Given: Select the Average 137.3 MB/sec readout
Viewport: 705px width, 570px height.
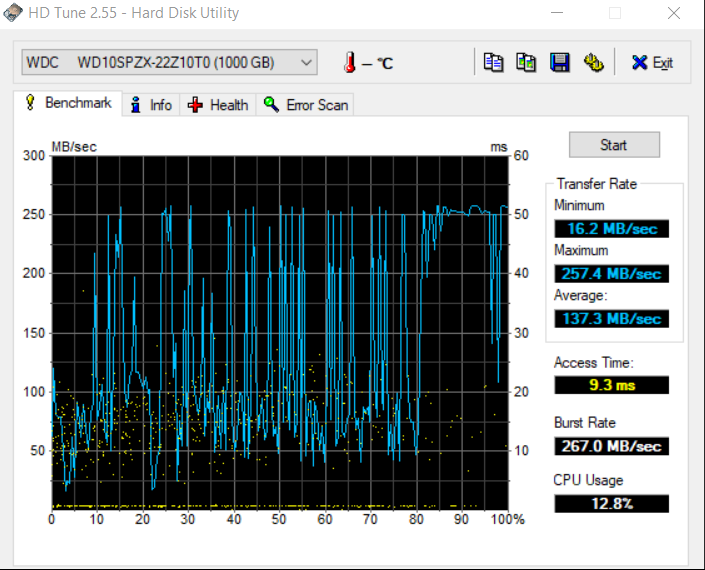Looking at the screenshot, I should [611, 318].
